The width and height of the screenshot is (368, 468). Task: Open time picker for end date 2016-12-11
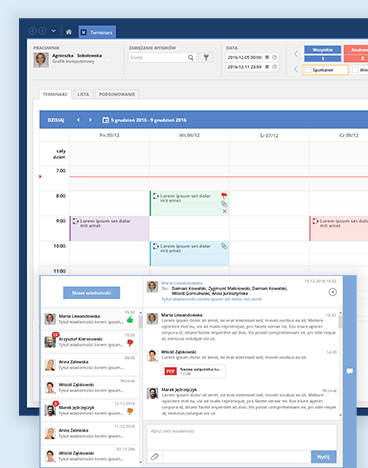[x=274, y=67]
